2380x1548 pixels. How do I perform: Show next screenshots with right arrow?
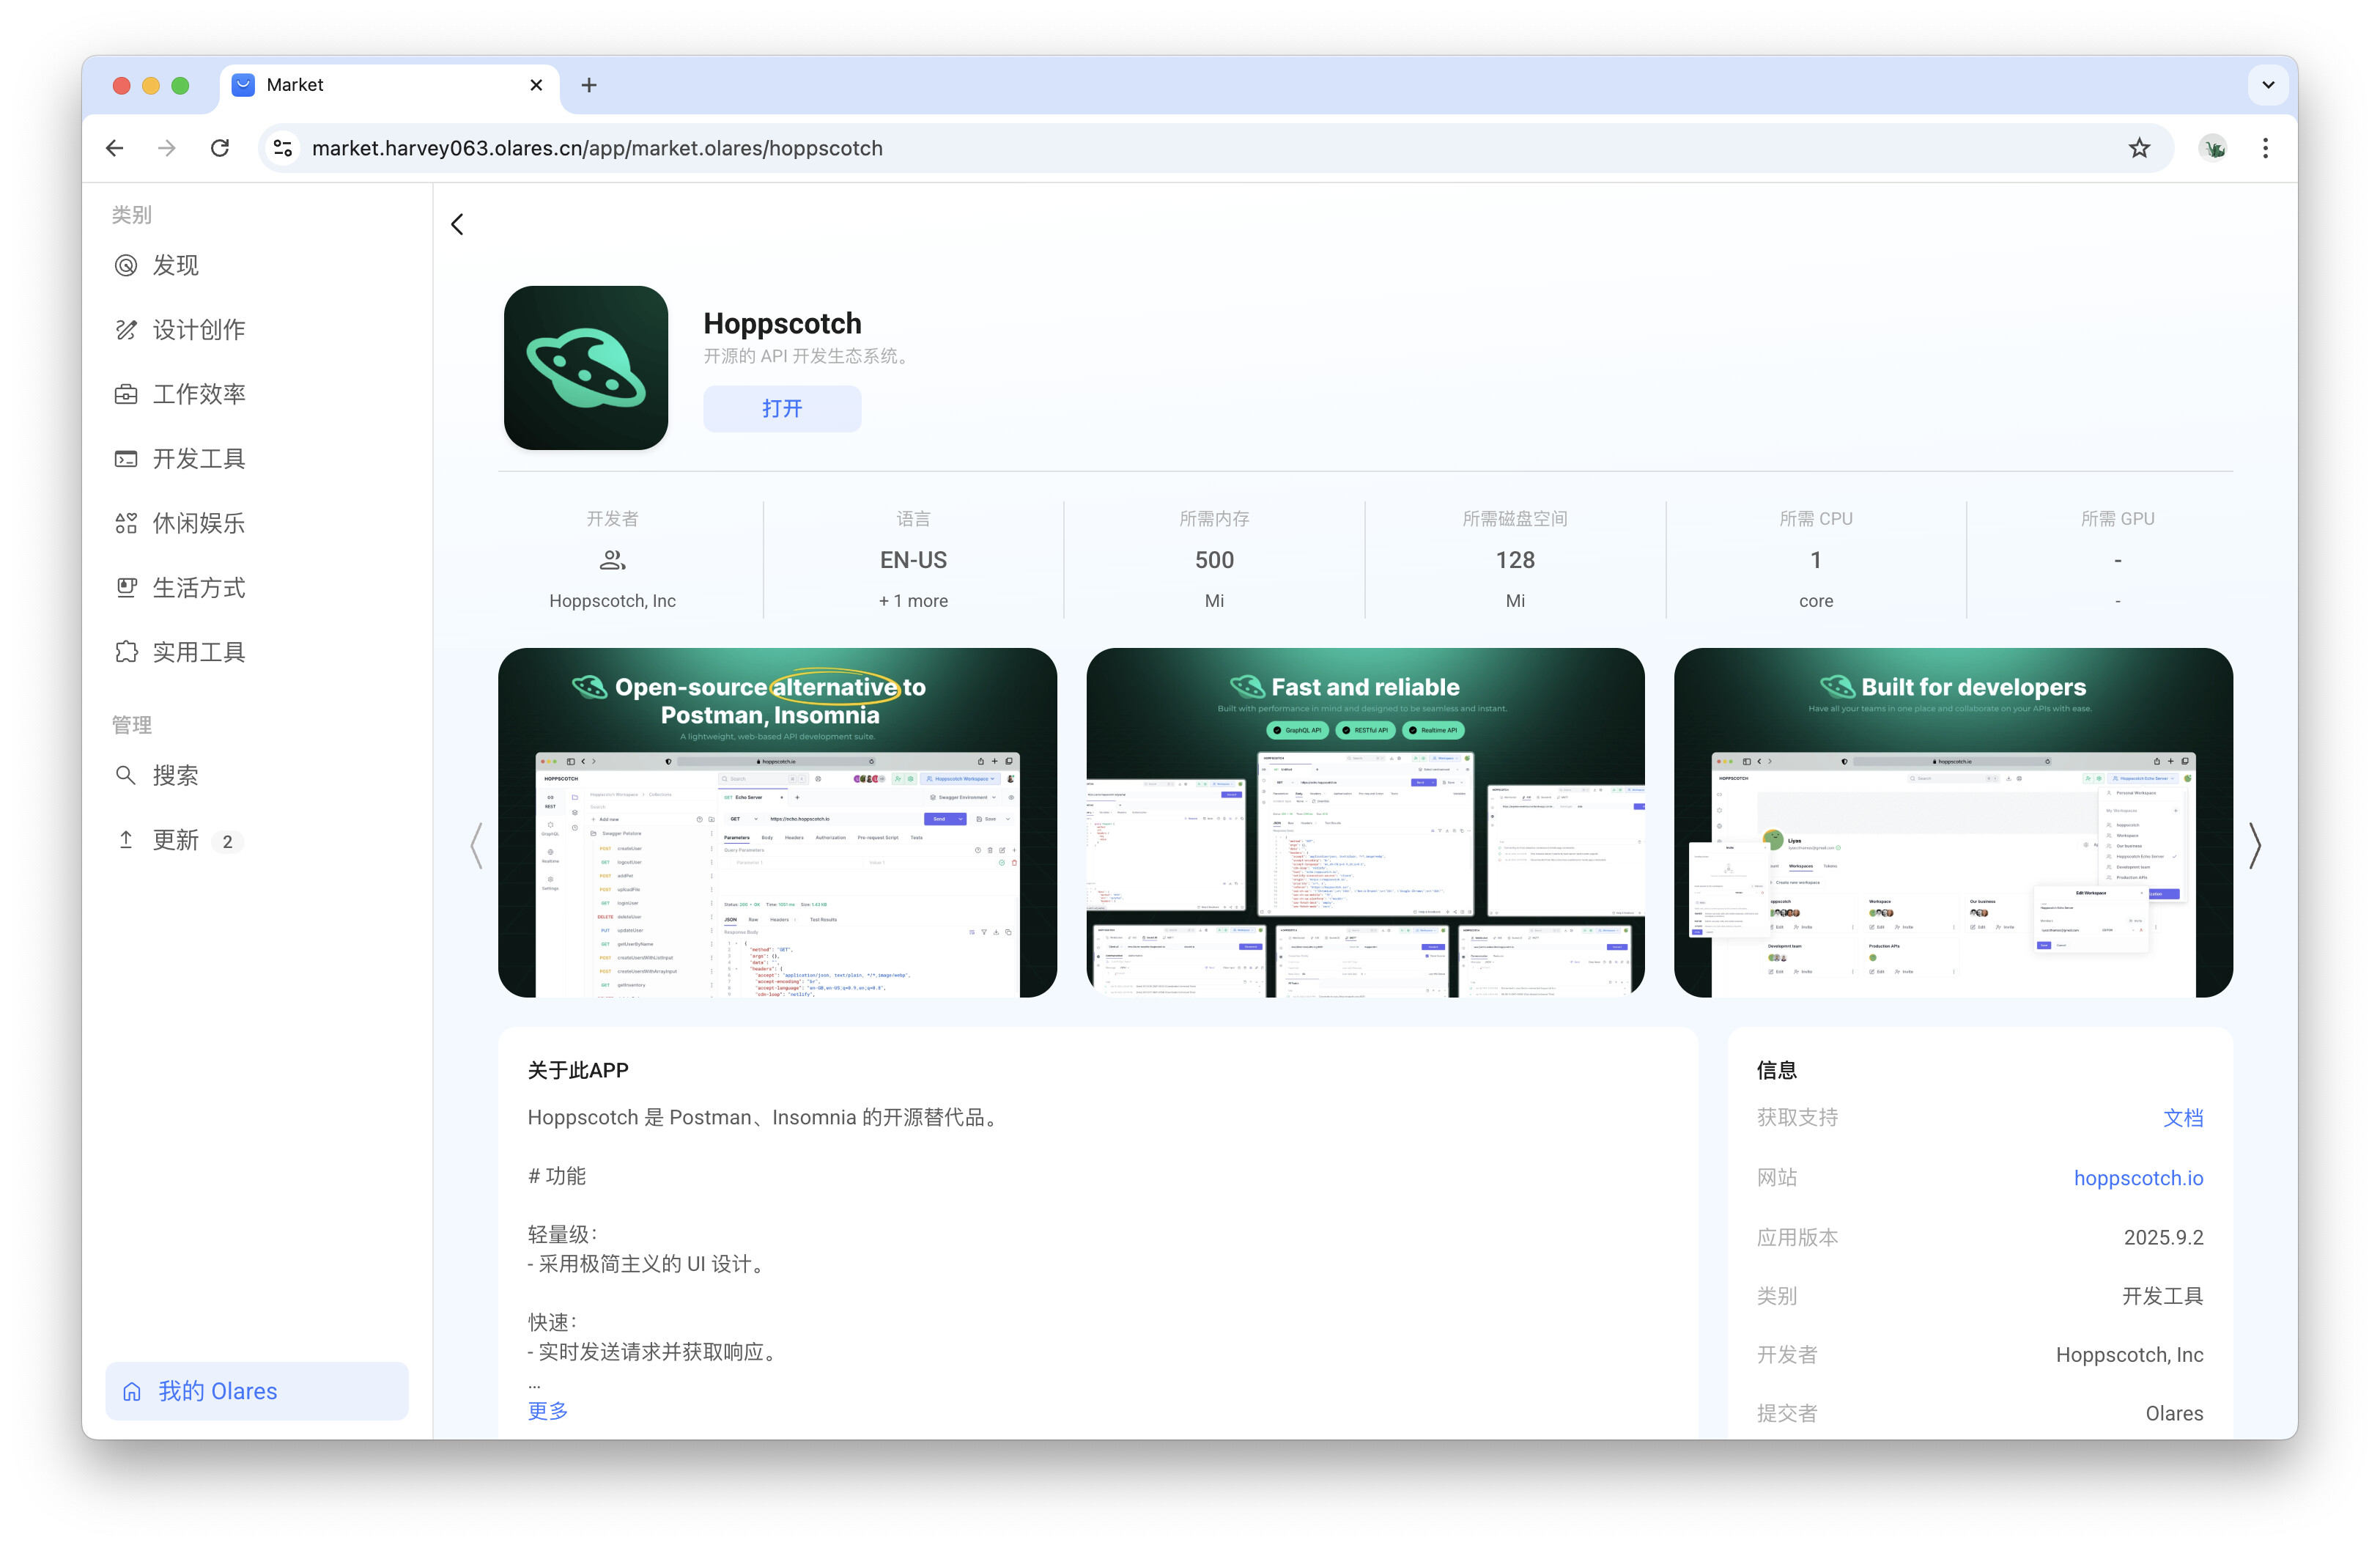(2254, 846)
